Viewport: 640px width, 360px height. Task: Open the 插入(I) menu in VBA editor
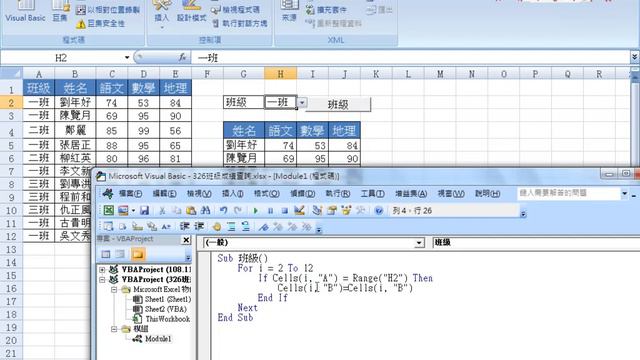pyautogui.click(x=233, y=194)
